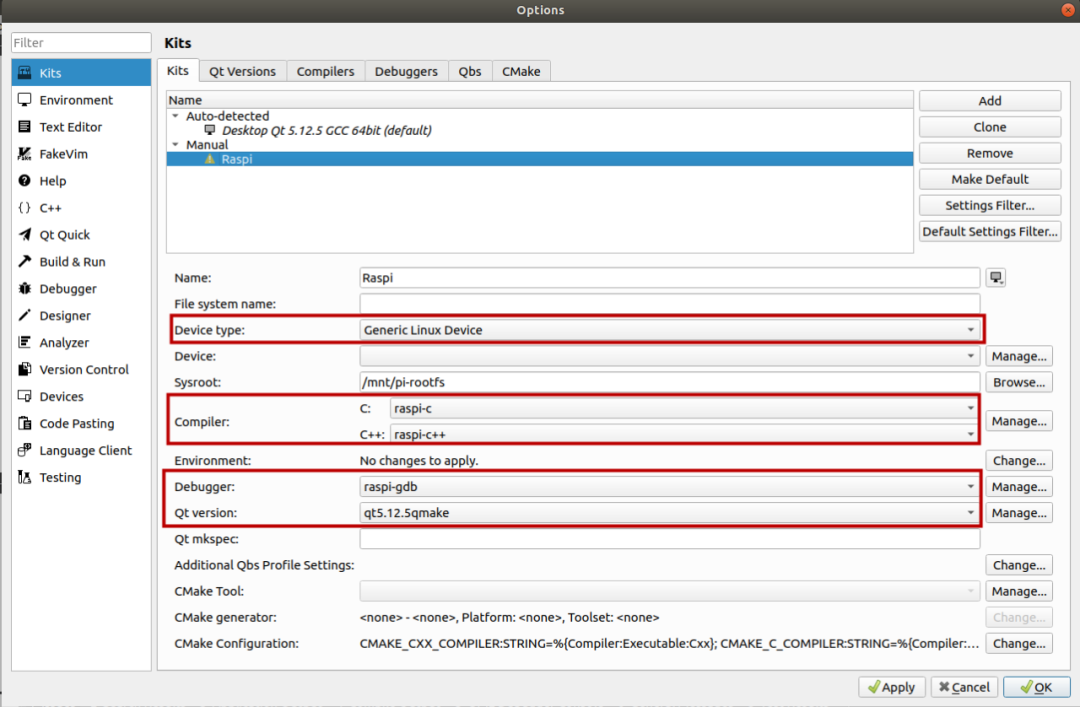1080x707 pixels.
Task: Open Kits category in sidebar
Action: [x=81, y=72]
